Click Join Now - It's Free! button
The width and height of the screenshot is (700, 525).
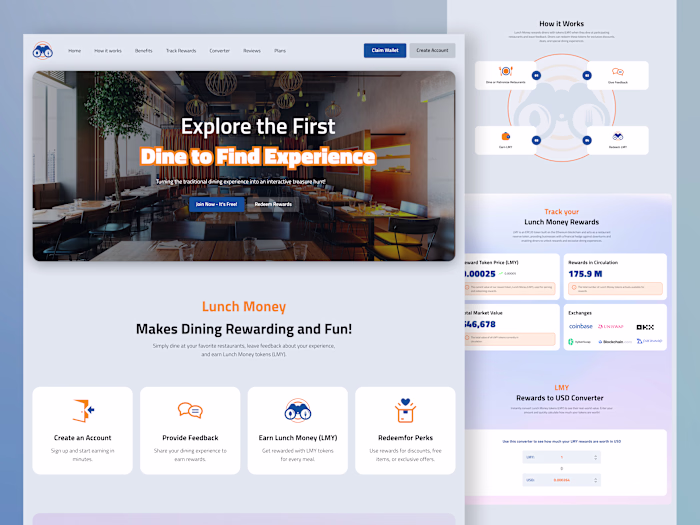click(x=217, y=204)
